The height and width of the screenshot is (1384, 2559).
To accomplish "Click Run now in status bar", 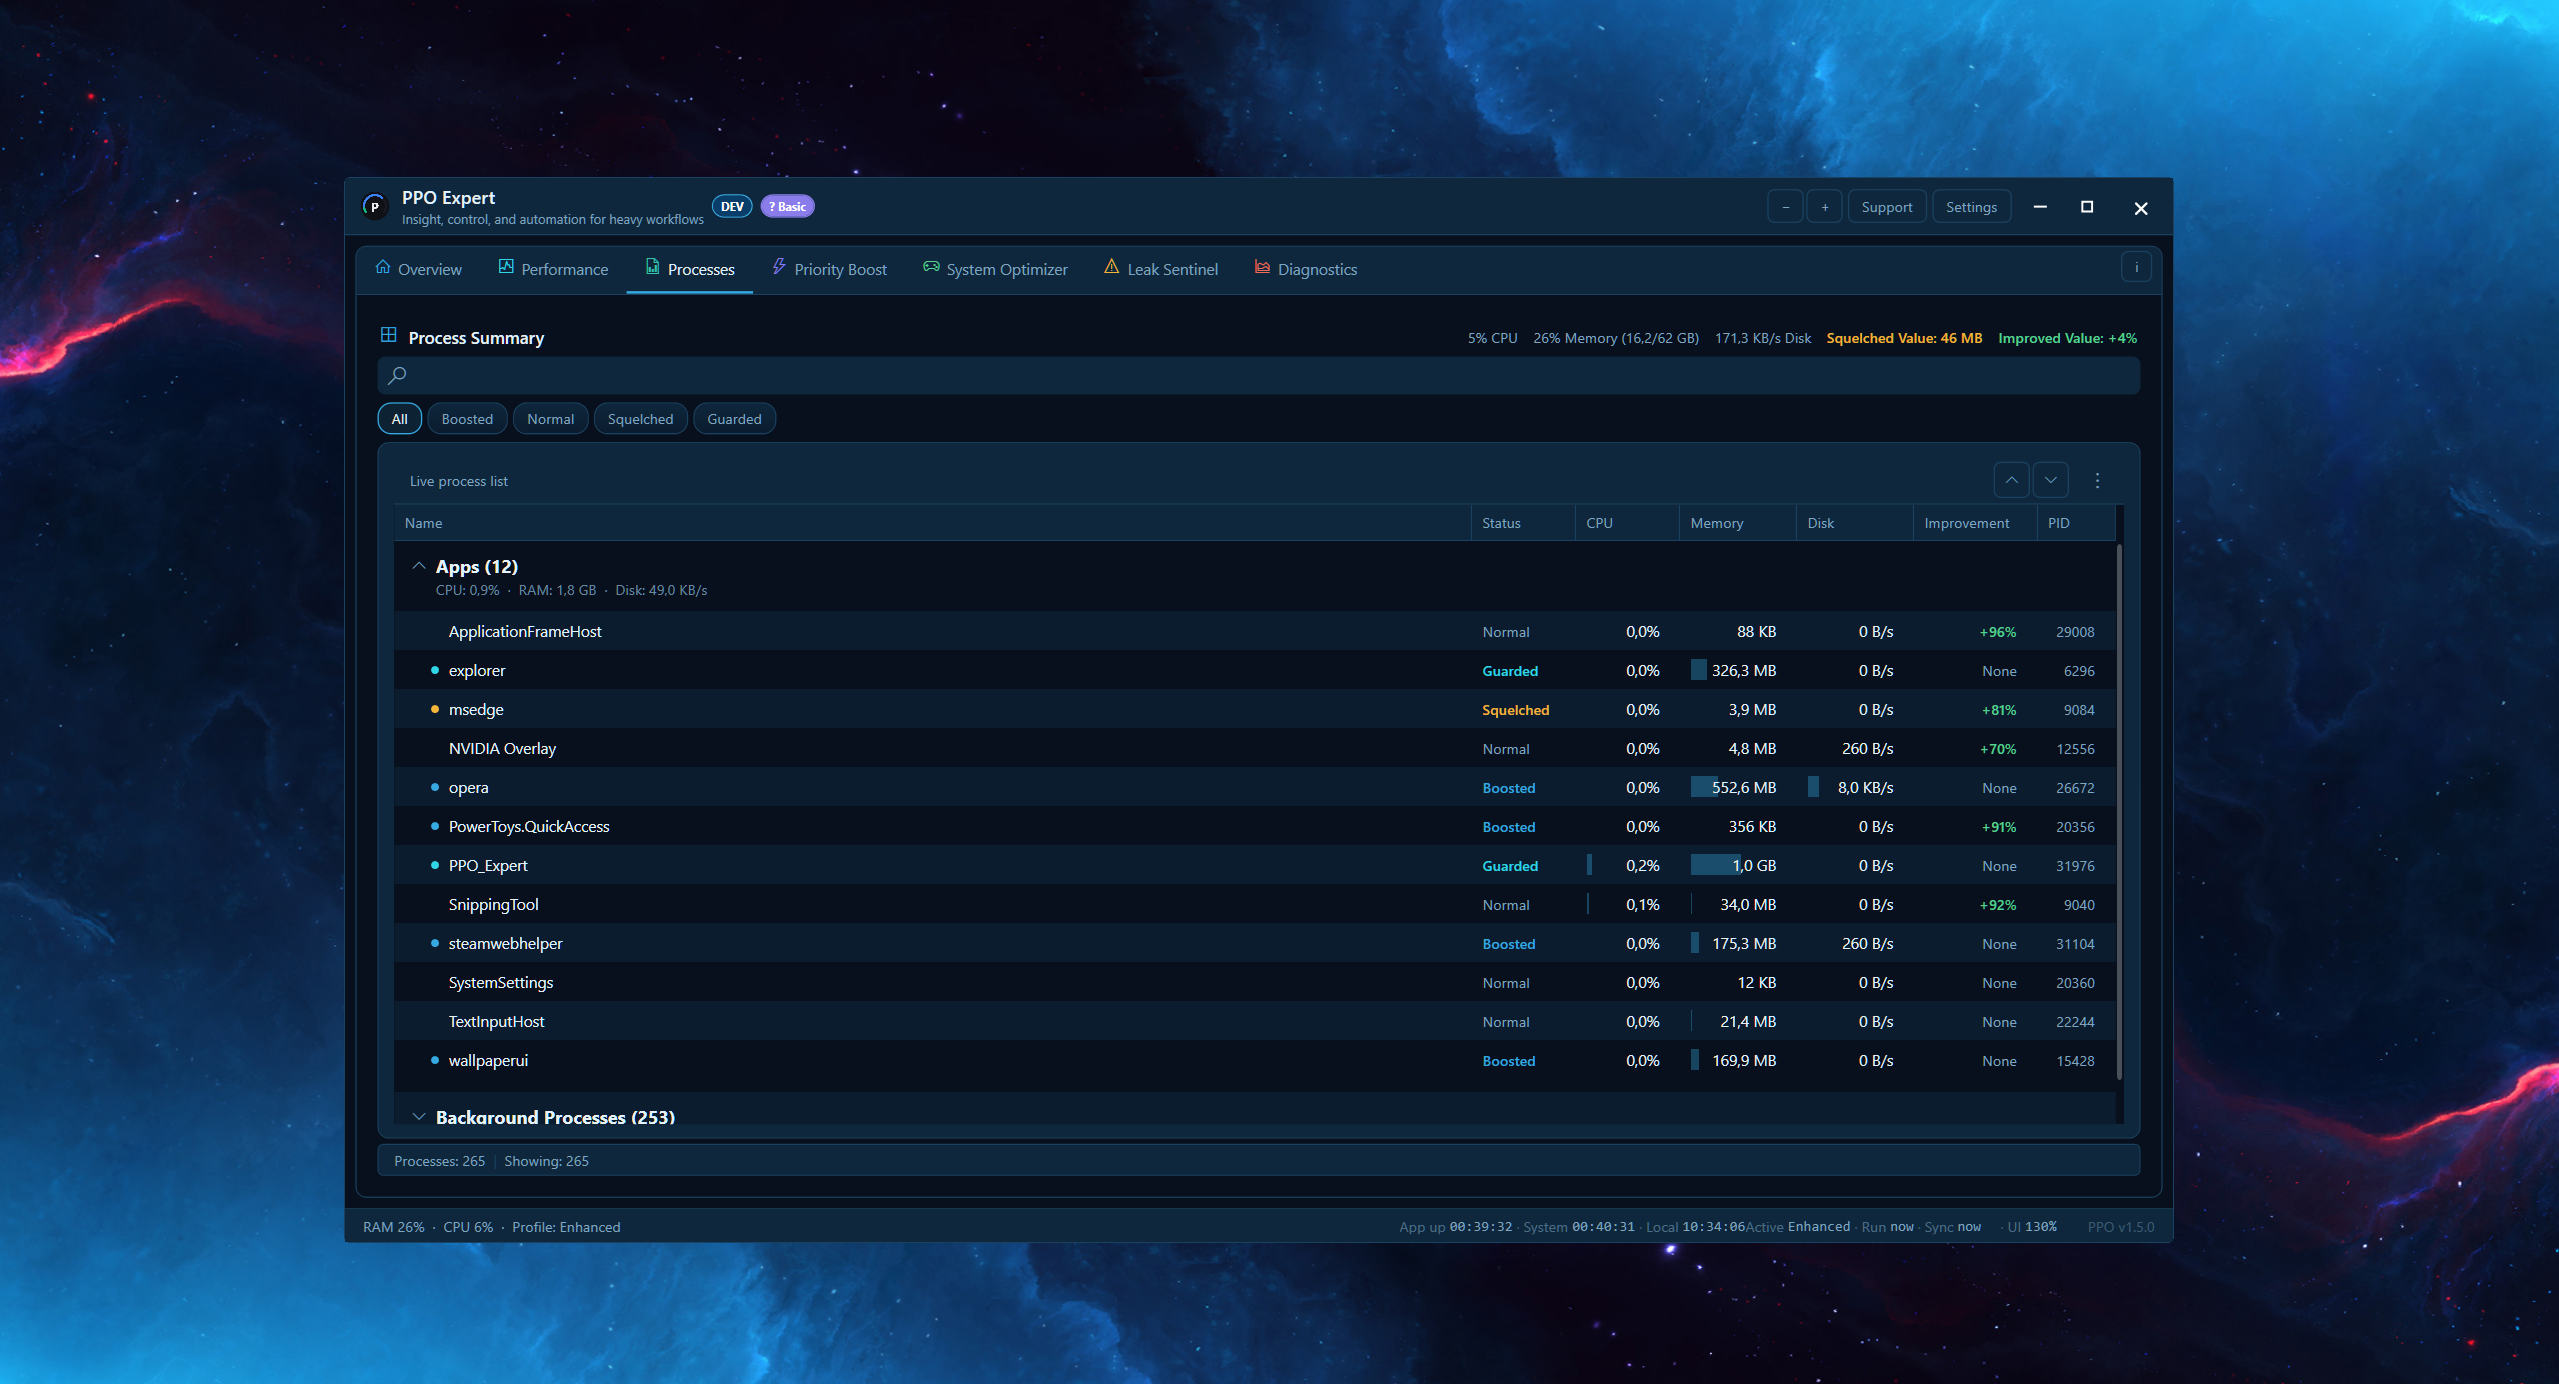I will [1888, 1227].
